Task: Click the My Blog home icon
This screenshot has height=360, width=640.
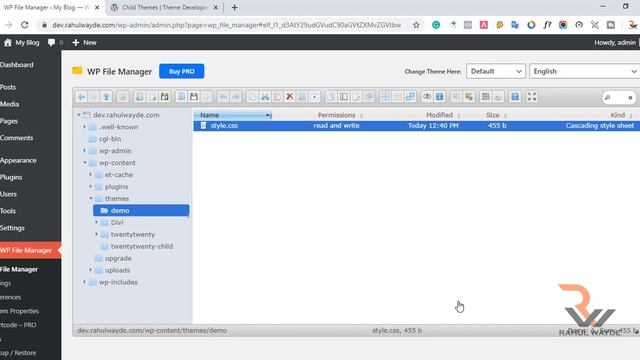Action: pos(8,42)
